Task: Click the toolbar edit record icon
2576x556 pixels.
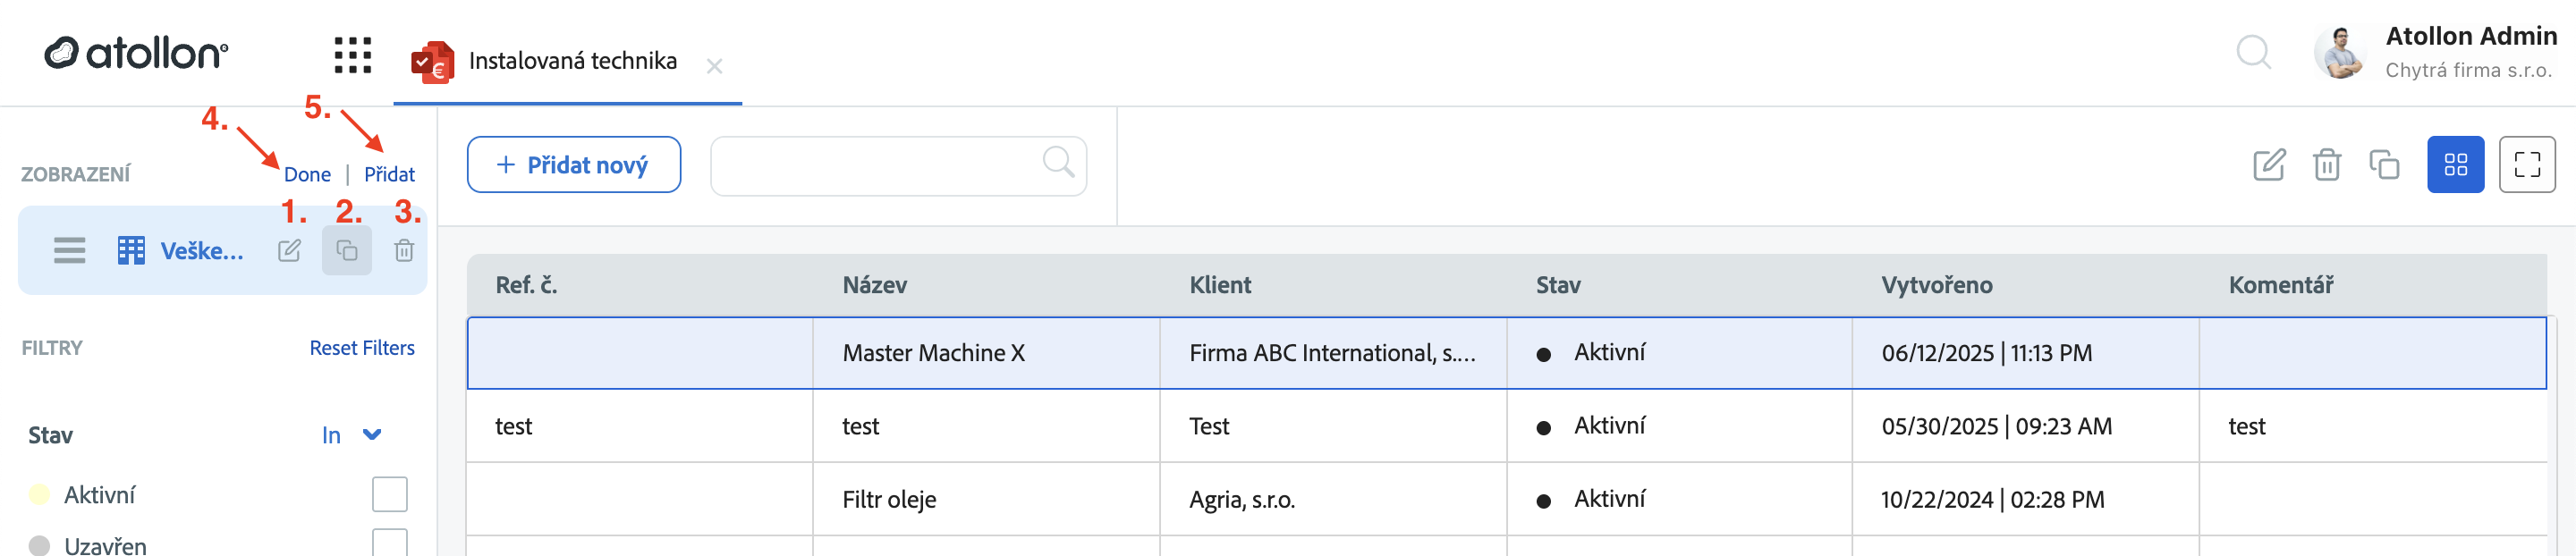Action: click(2269, 165)
